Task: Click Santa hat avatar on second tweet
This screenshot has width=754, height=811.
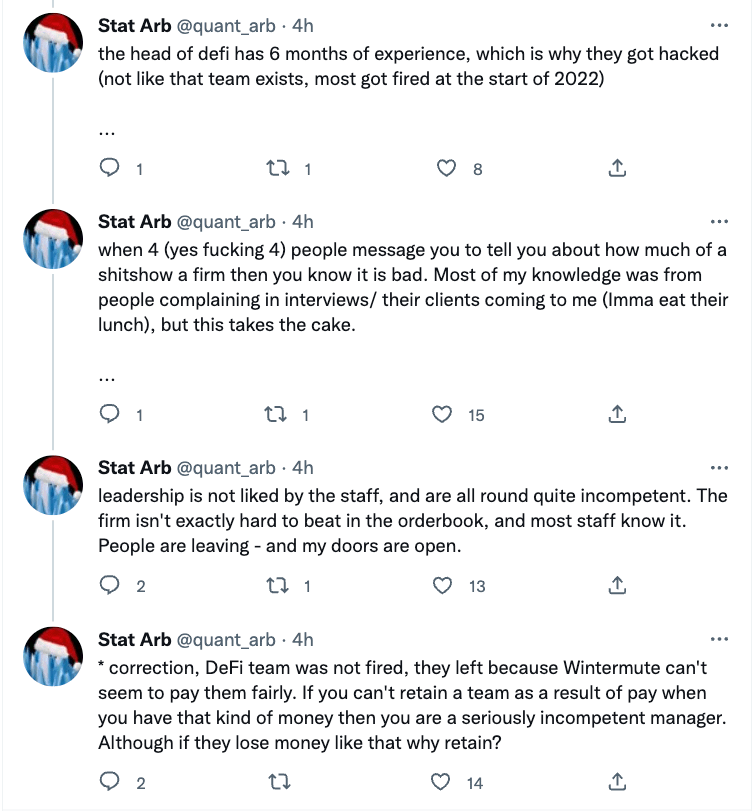Action: (52, 242)
